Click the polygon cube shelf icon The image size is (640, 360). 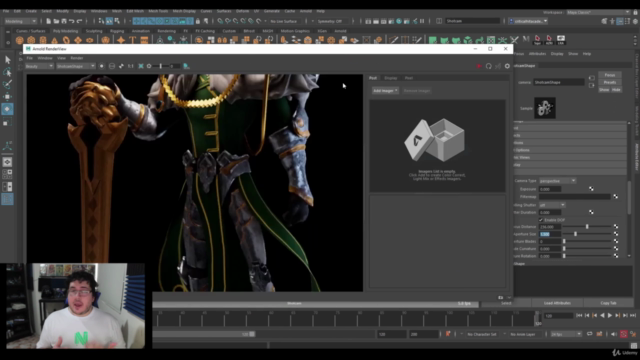click(31, 40)
